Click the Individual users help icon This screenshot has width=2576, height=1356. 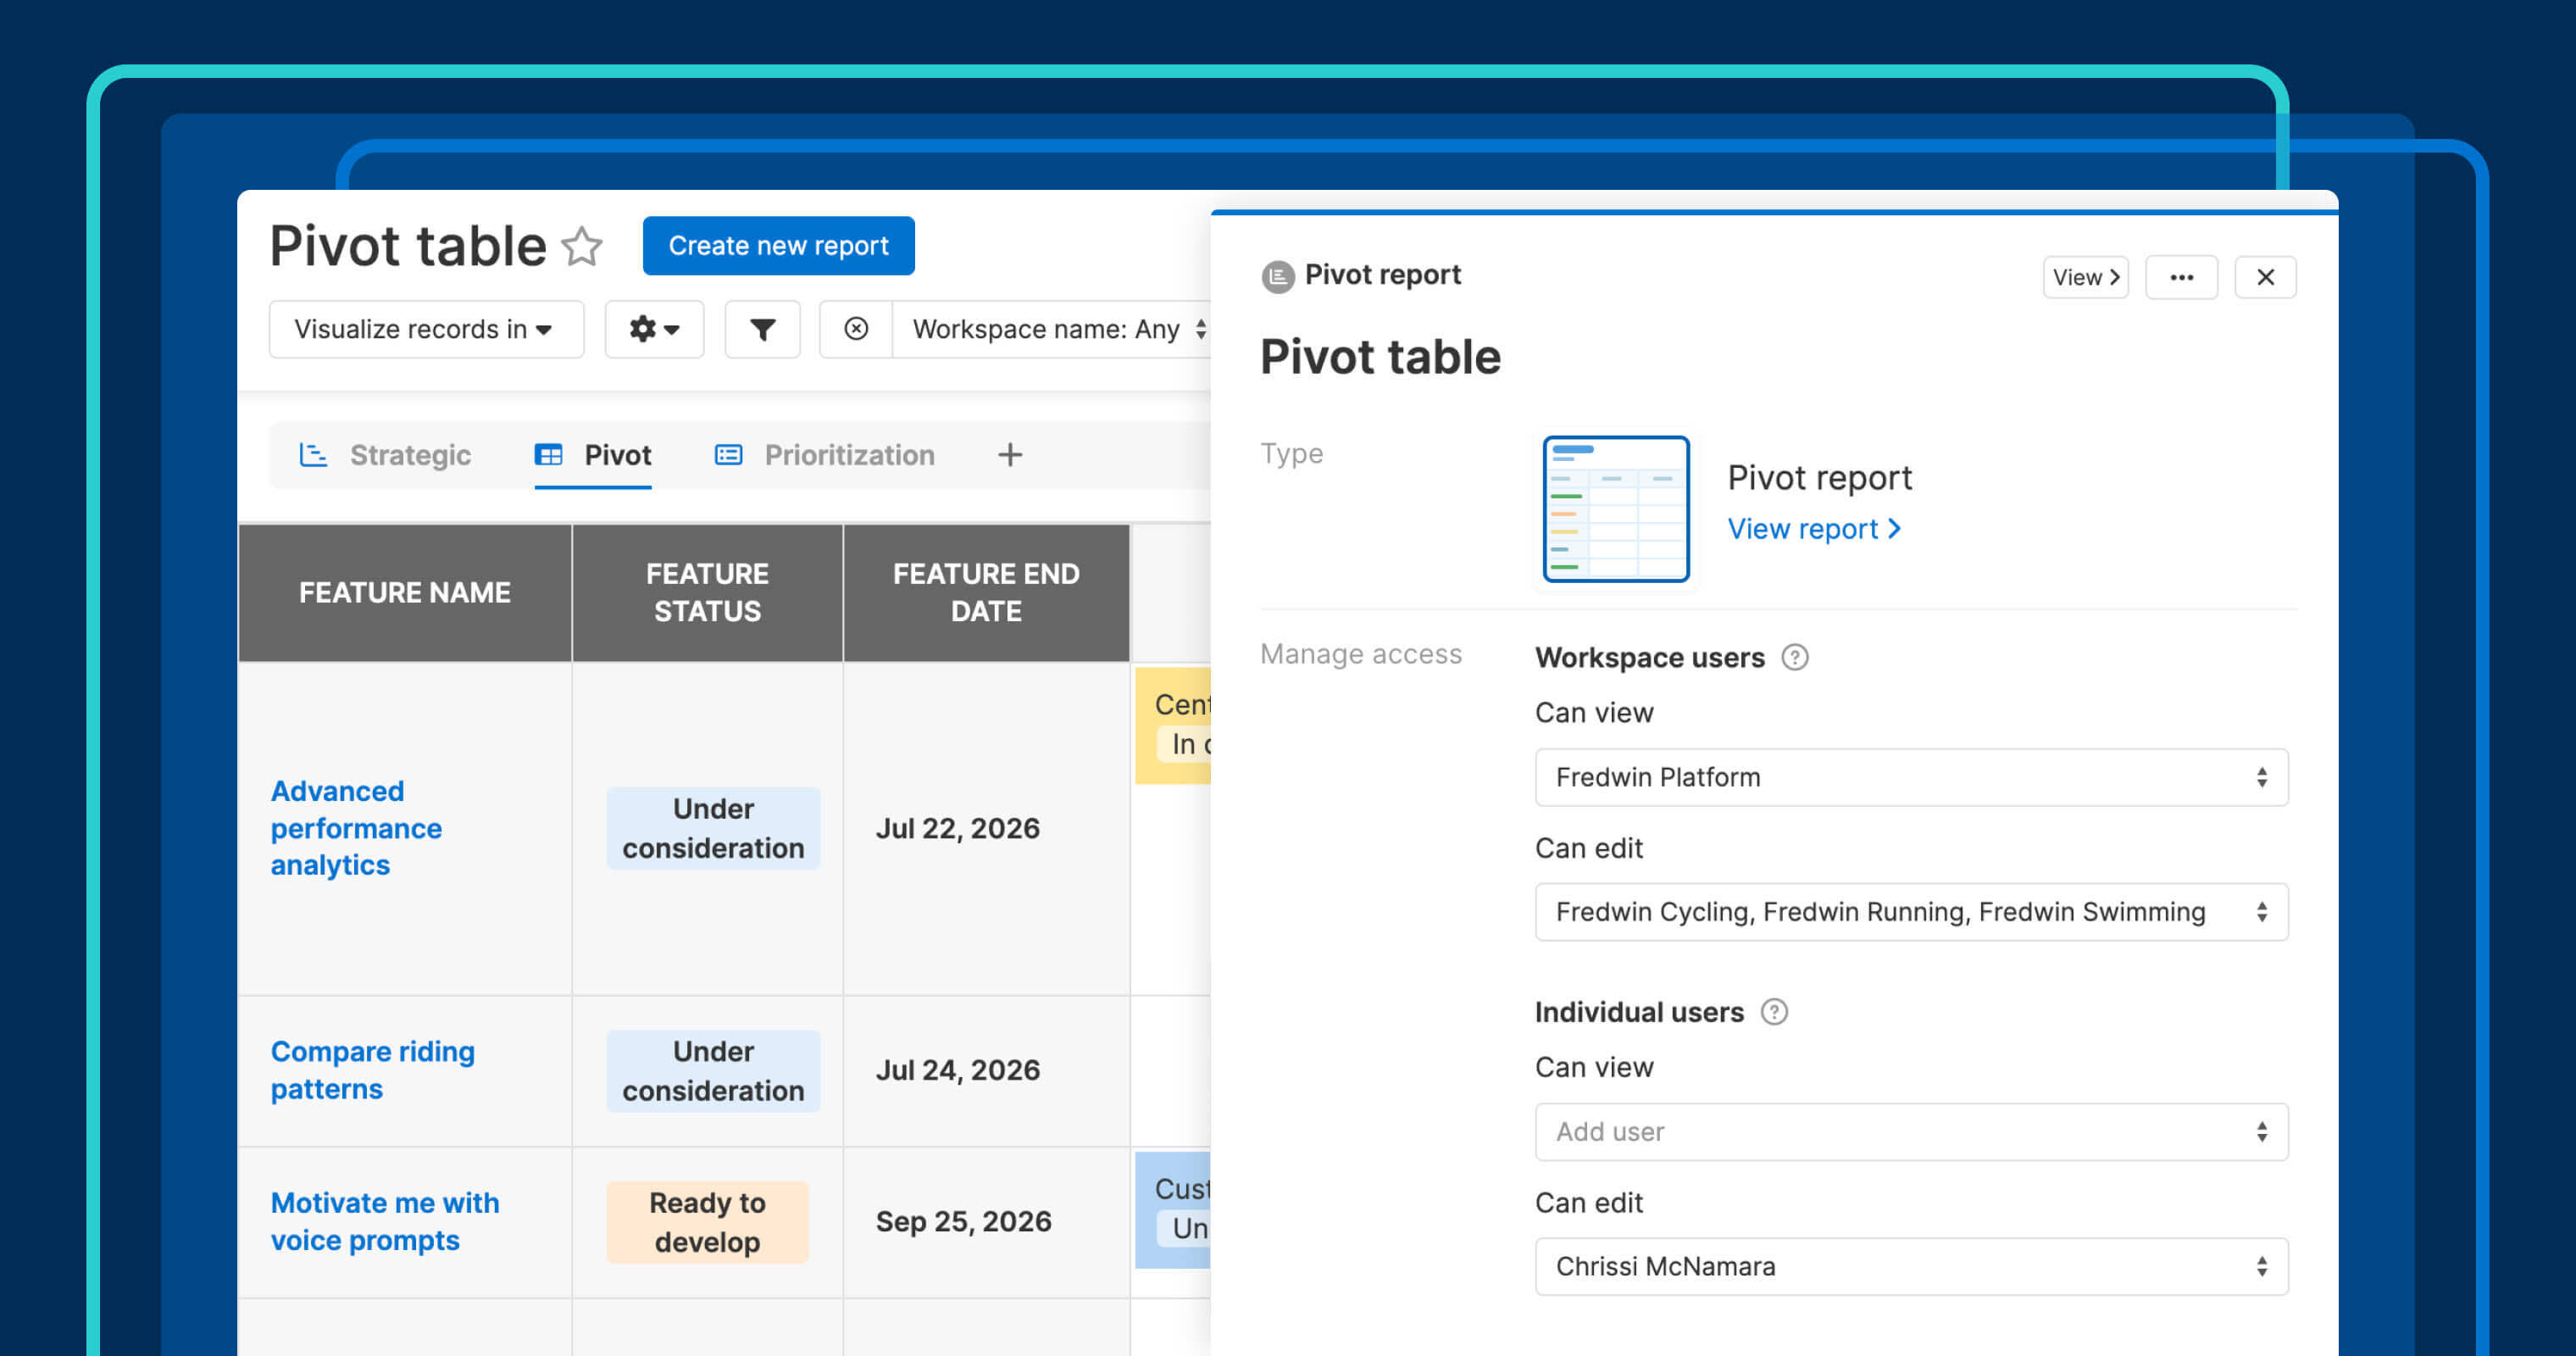1775,1012
